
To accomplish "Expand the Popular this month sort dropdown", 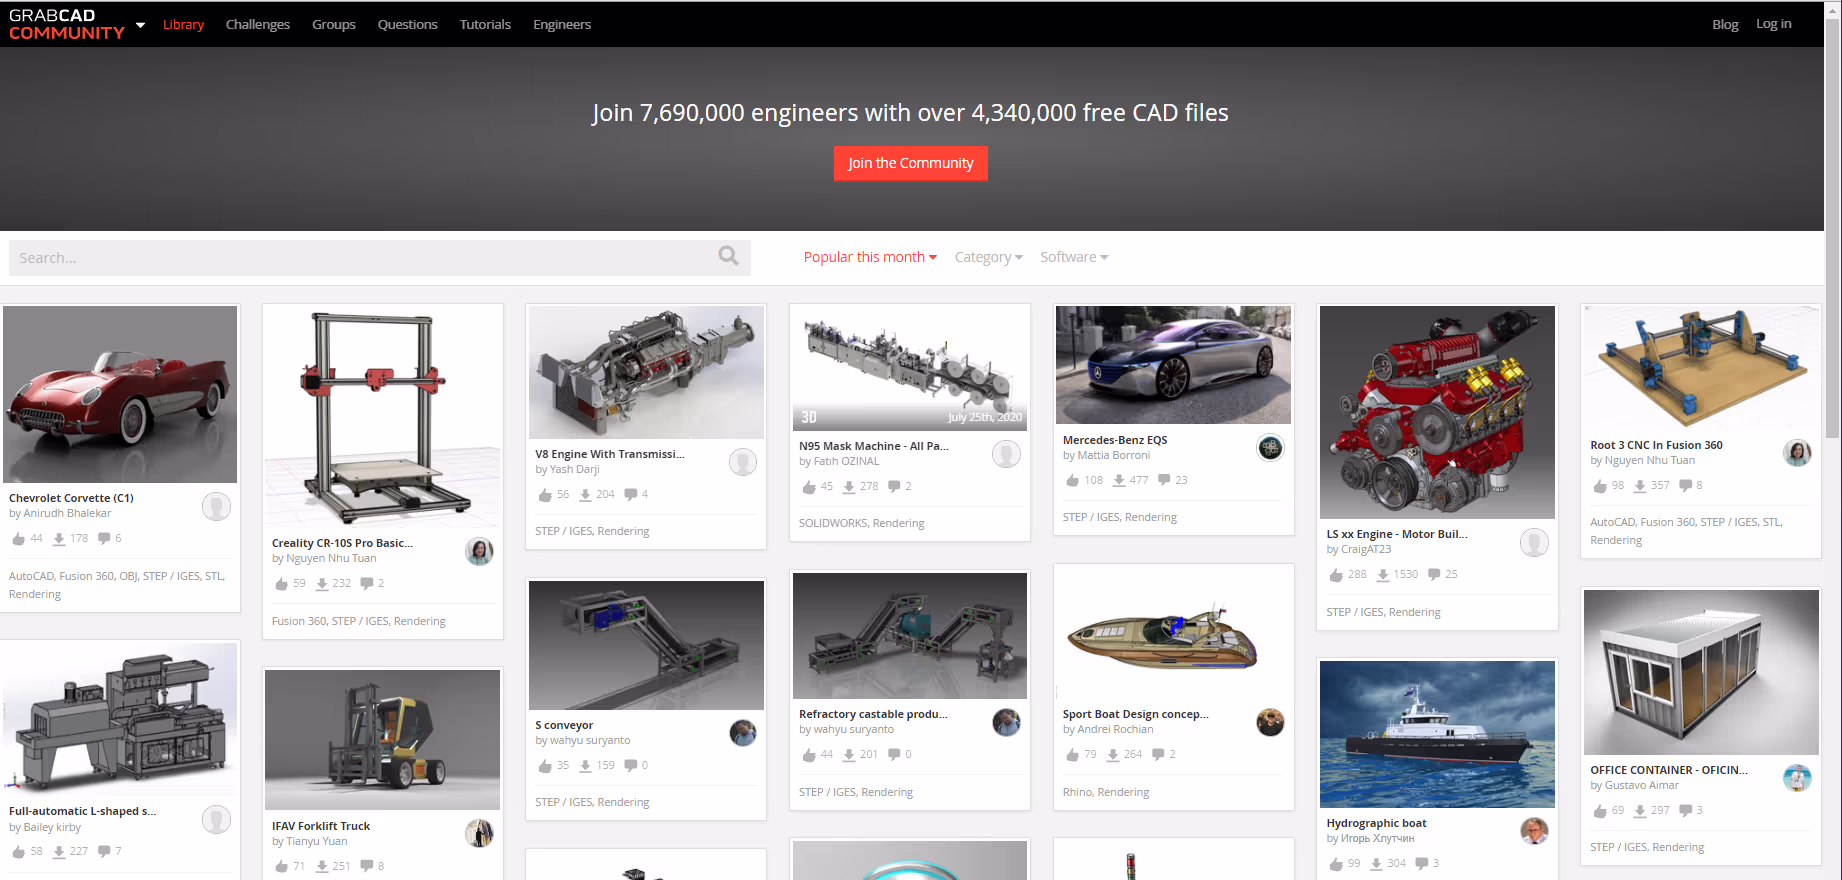I will pos(870,257).
